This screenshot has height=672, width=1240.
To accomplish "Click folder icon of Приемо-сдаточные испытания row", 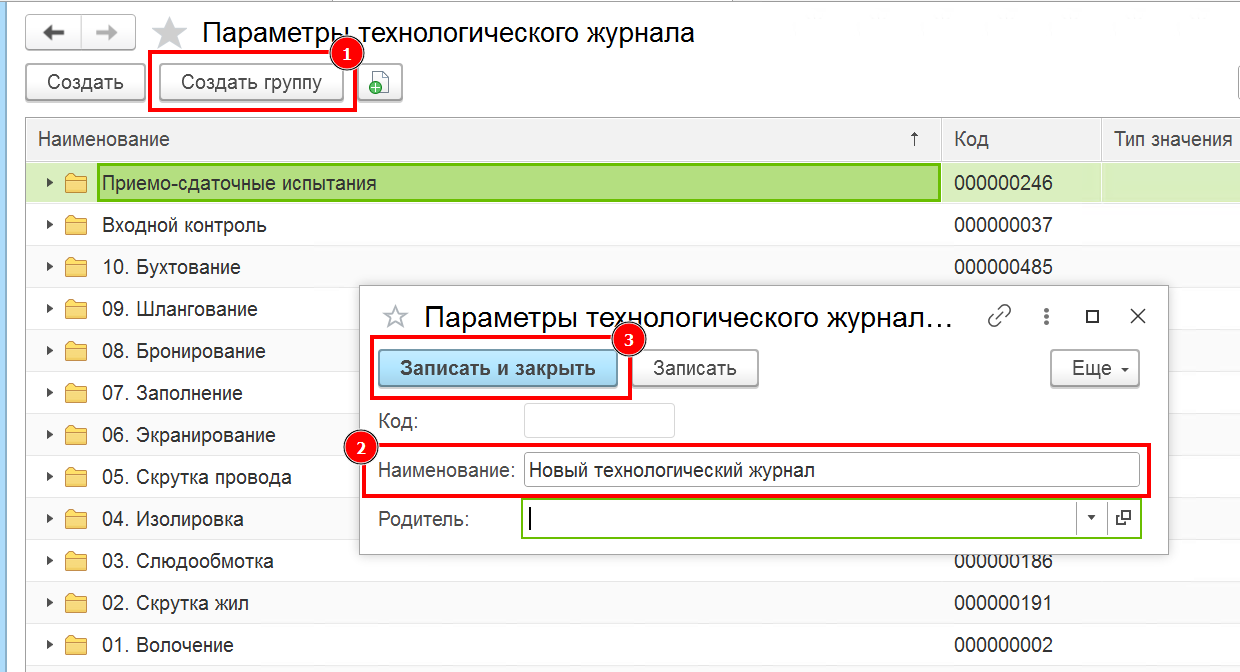I will [x=77, y=183].
